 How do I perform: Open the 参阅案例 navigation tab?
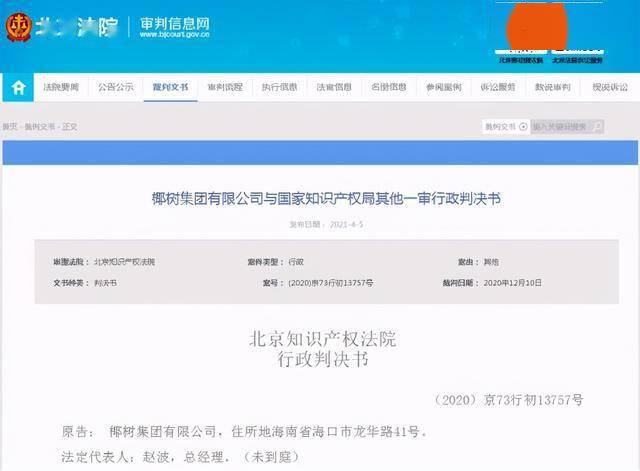[x=444, y=87]
